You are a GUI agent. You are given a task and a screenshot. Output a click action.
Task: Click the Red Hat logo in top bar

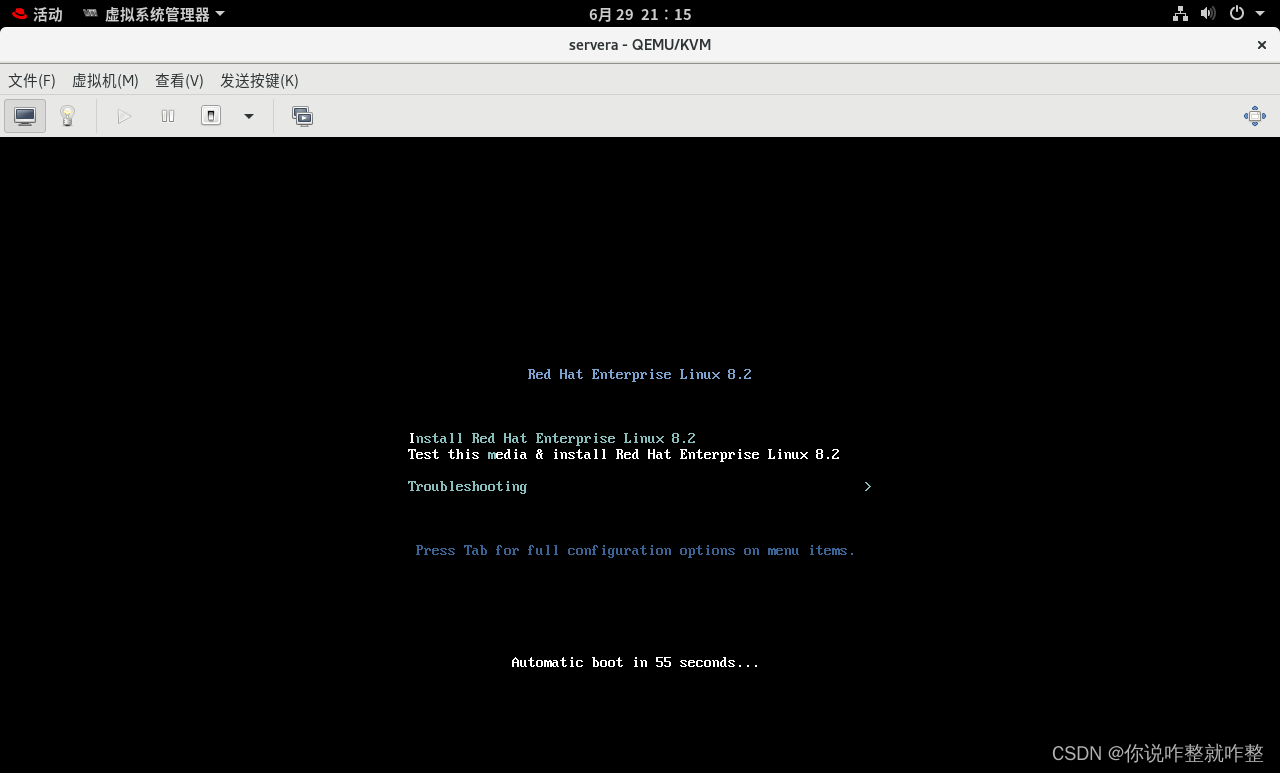click(19, 14)
